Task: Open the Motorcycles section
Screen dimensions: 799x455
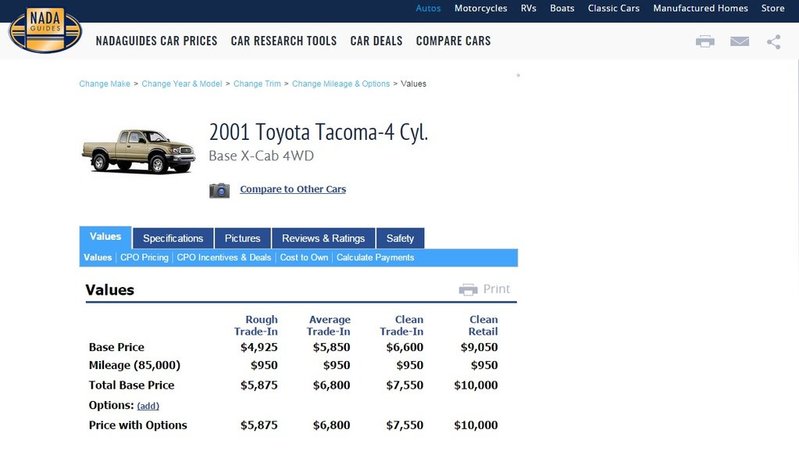Action: click(x=481, y=8)
